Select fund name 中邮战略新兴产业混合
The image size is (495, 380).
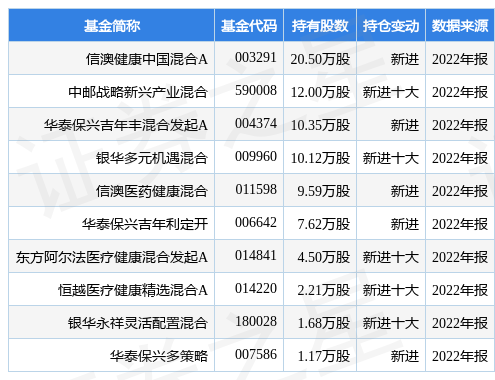point(138,92)
